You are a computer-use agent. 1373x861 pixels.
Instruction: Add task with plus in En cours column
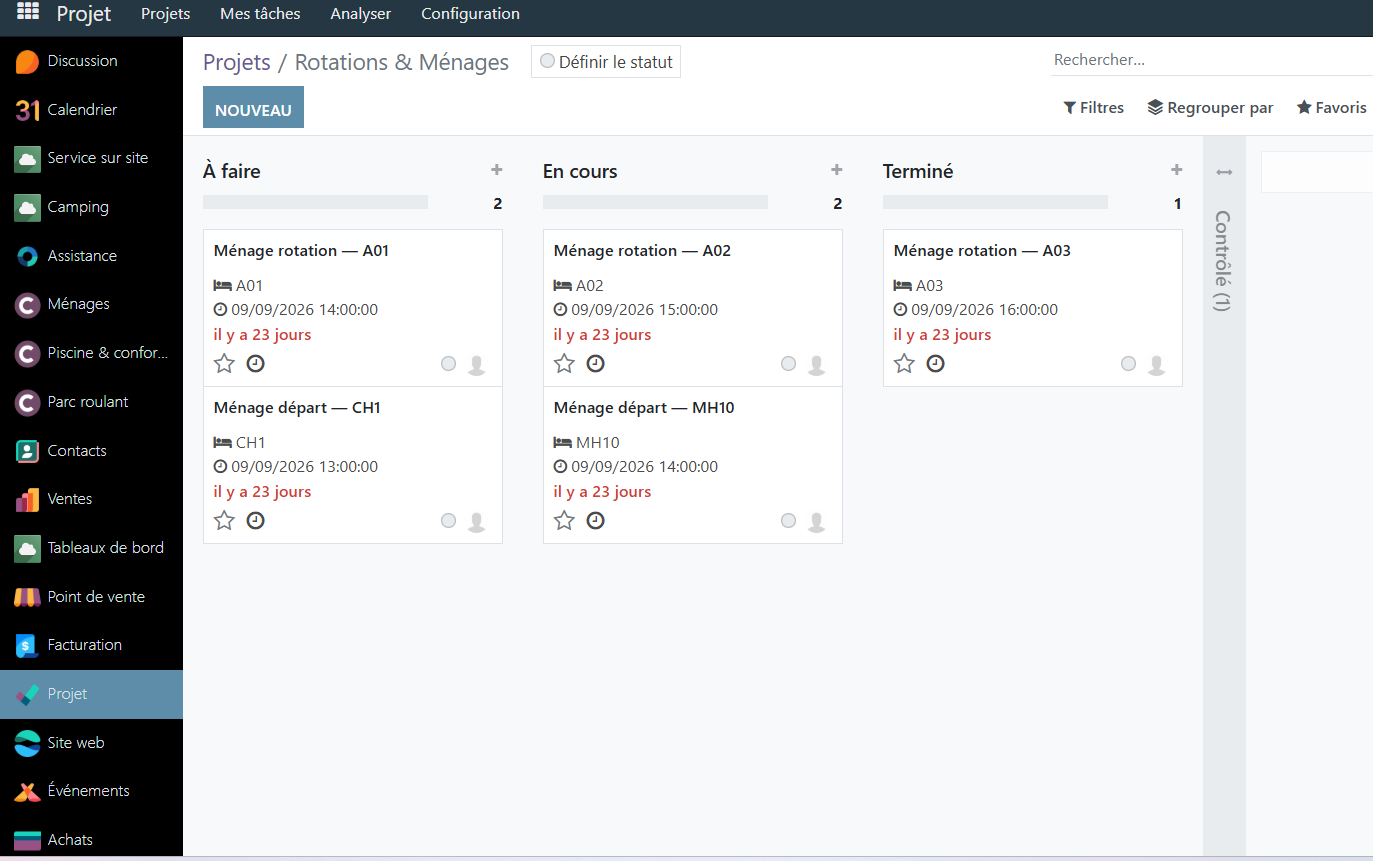tap(837, 170)
